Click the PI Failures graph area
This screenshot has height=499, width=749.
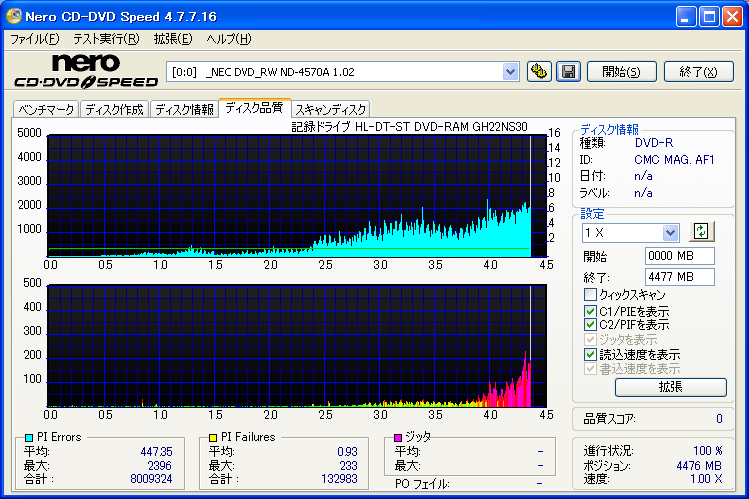click(x=297, y=346)
